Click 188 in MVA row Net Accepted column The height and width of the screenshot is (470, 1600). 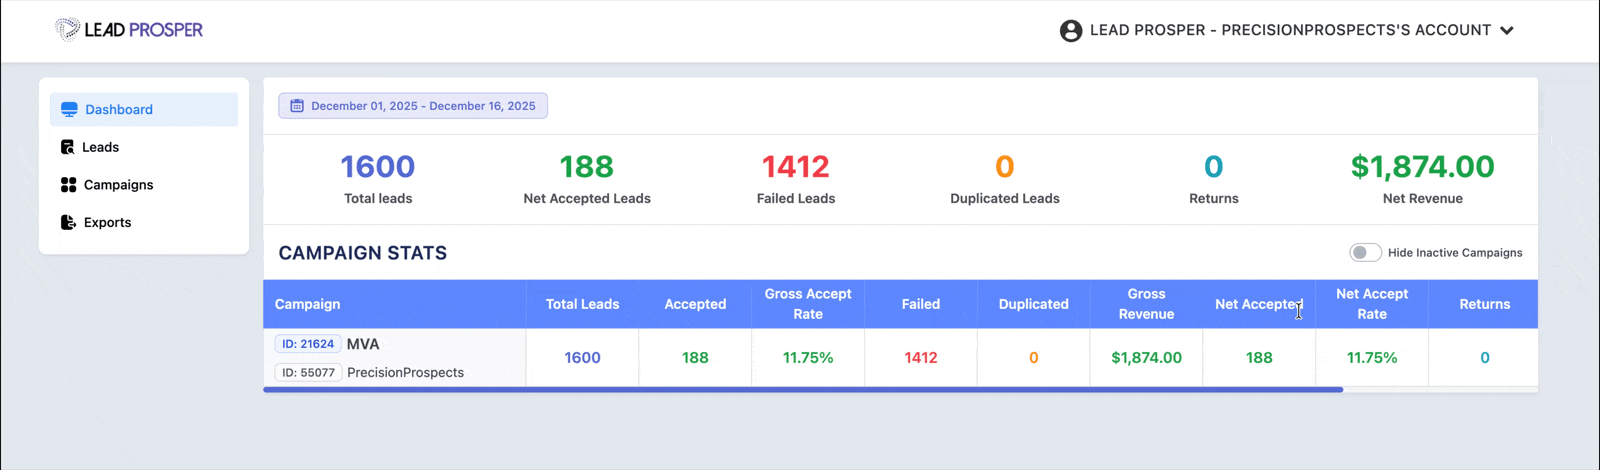[x=1259, y=358]
